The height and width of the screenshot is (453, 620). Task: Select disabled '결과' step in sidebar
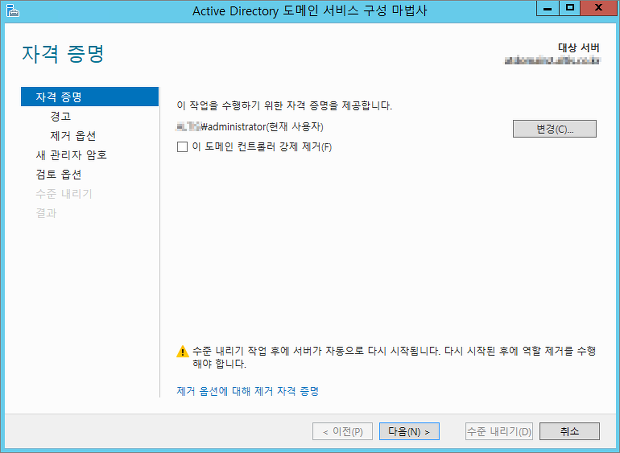pos(46,213)
